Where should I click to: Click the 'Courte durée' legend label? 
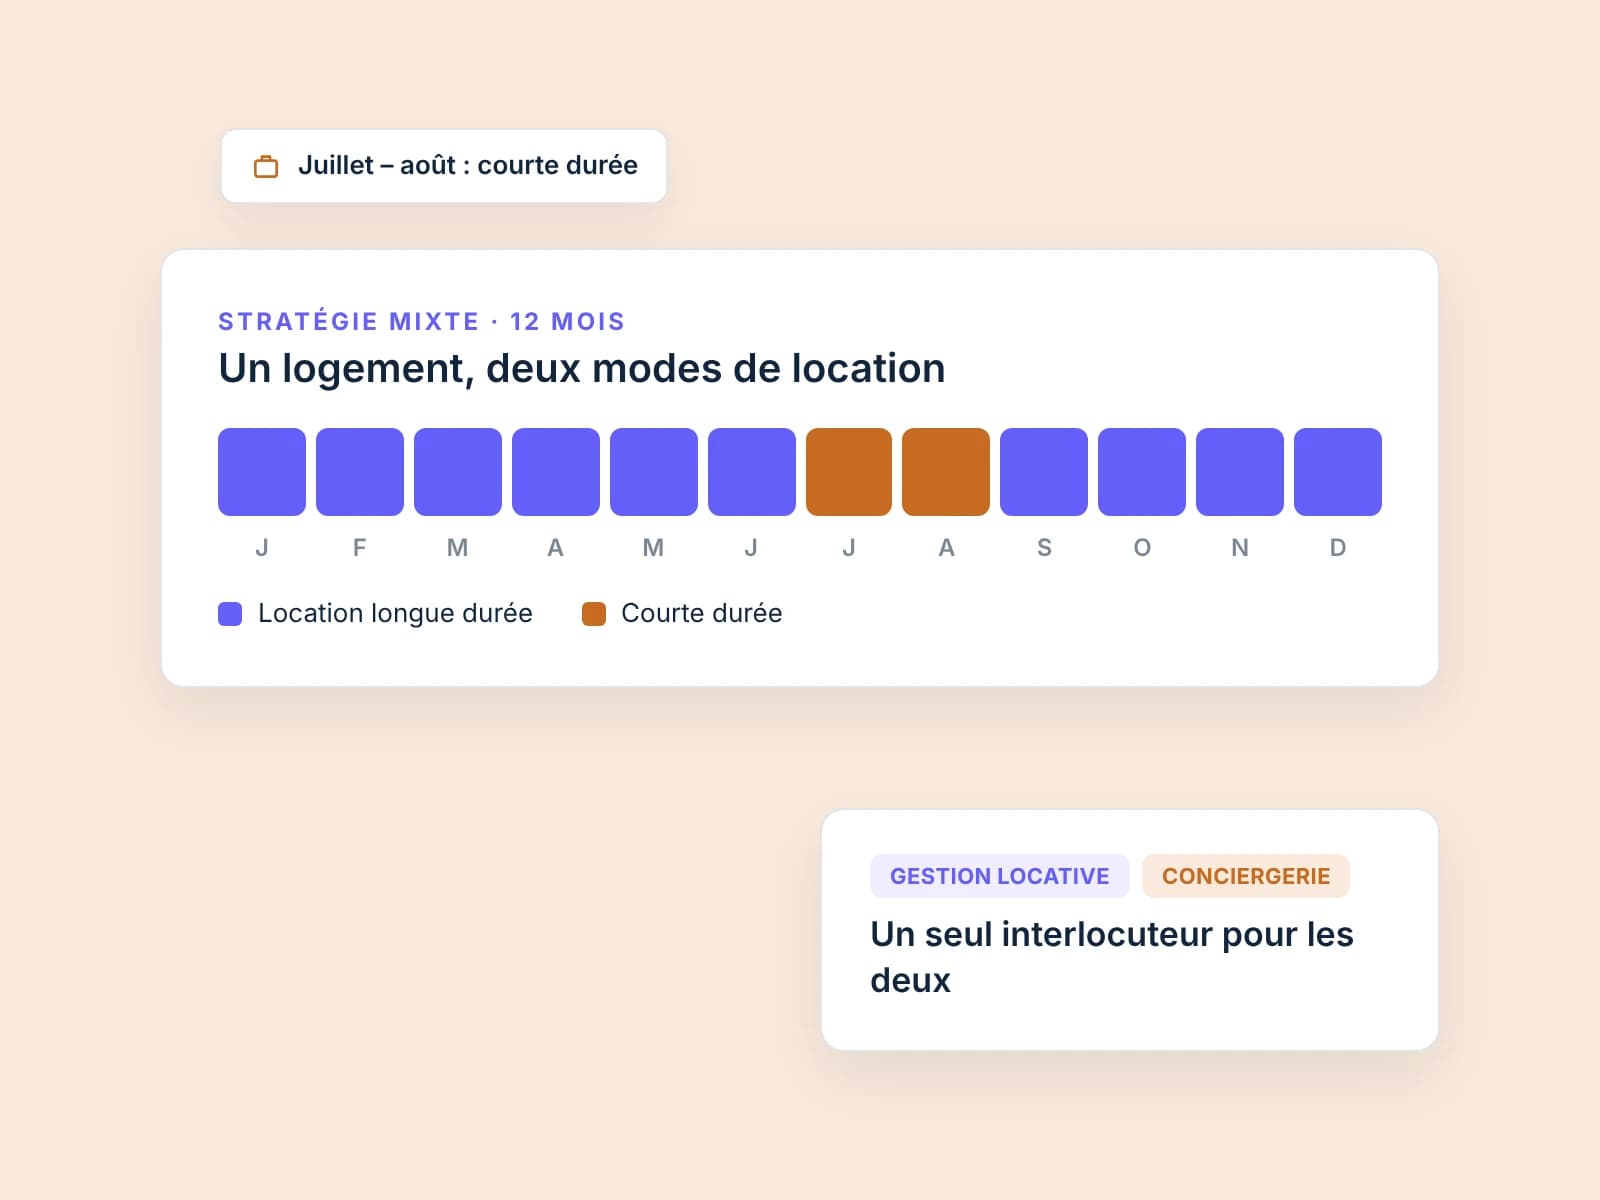coord(702,613)
